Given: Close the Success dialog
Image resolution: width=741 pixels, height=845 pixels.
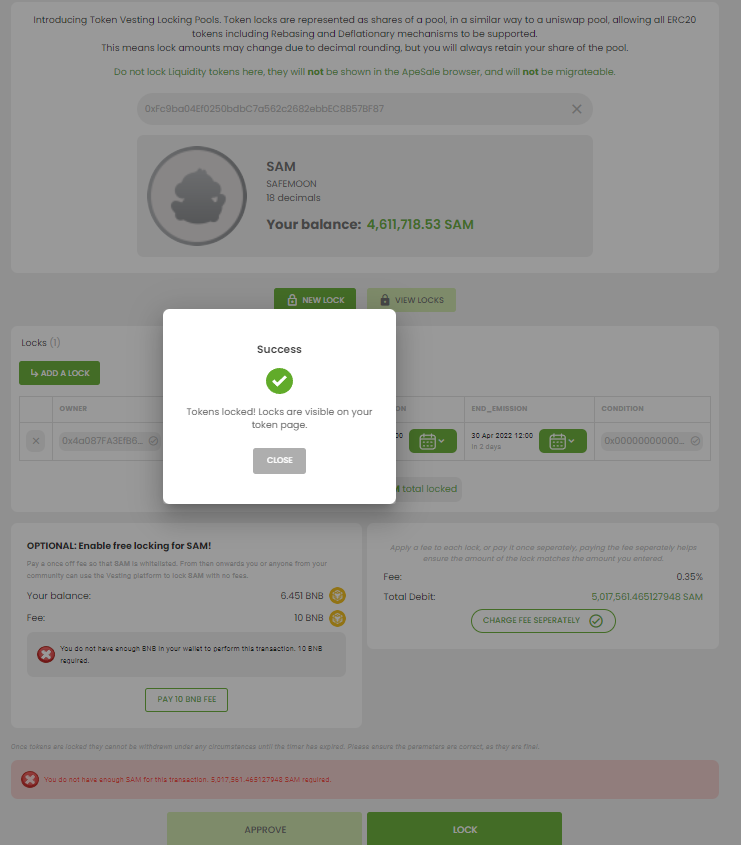Looking at the screenshot, I should 279,461.
